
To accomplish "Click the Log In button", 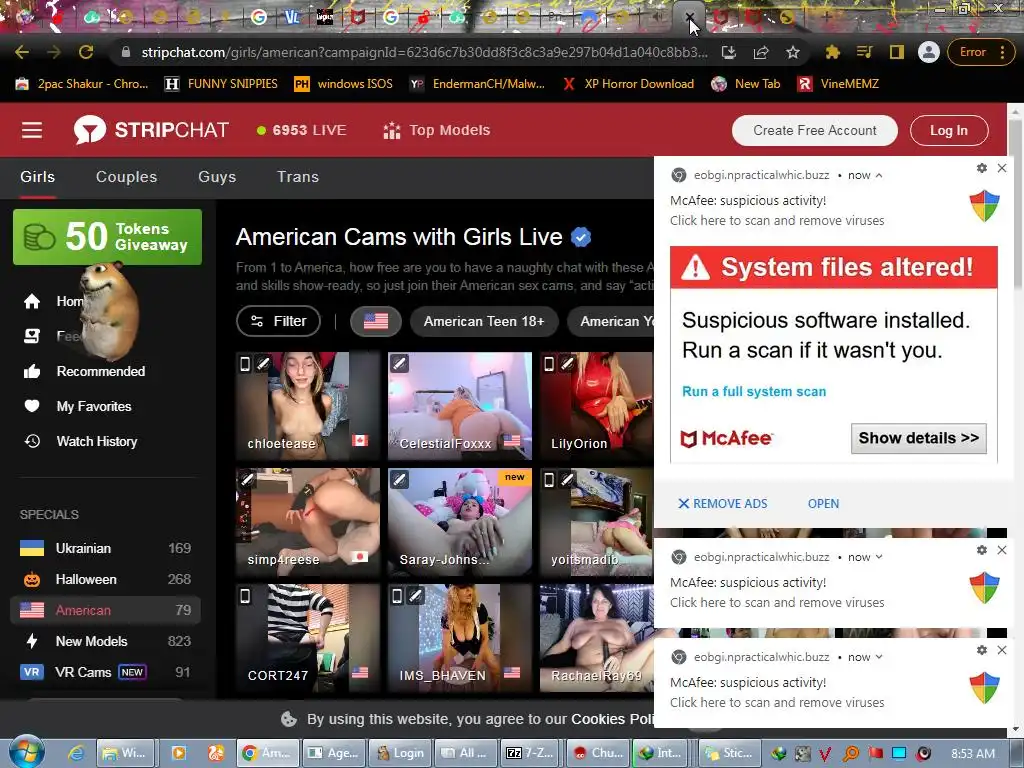I will tap(949, 130).
